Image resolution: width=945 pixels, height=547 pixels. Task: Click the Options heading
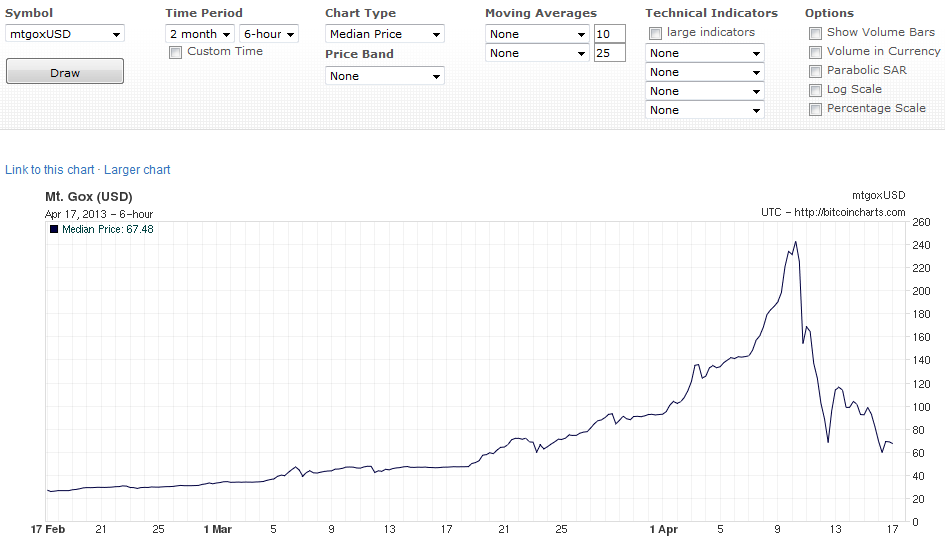[x=829, y=13]
